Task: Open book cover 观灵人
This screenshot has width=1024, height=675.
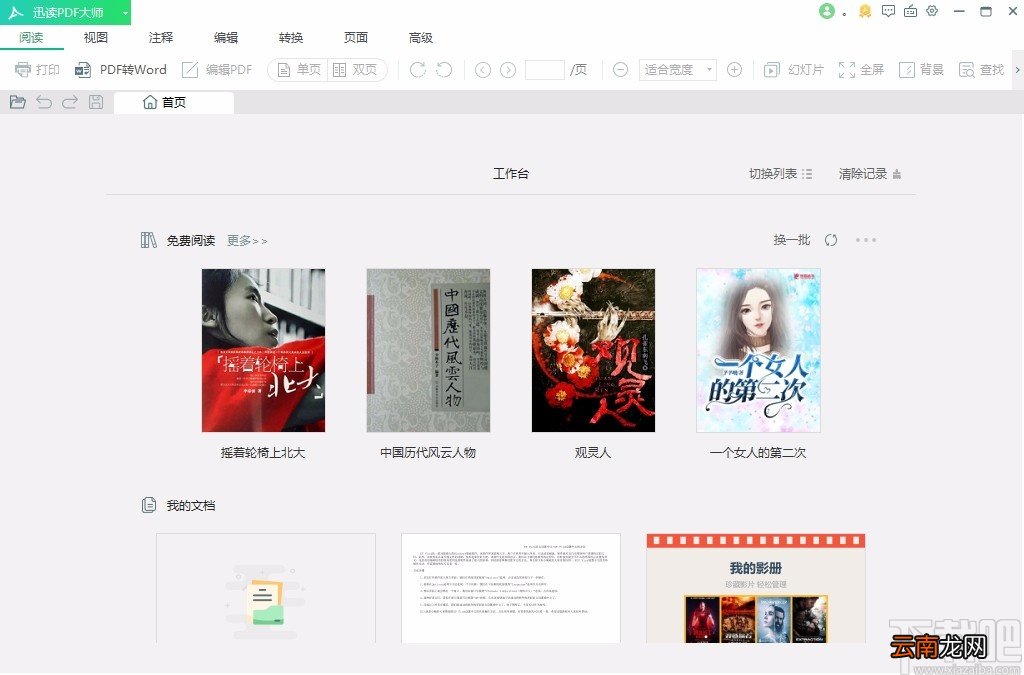Action: 593,350
